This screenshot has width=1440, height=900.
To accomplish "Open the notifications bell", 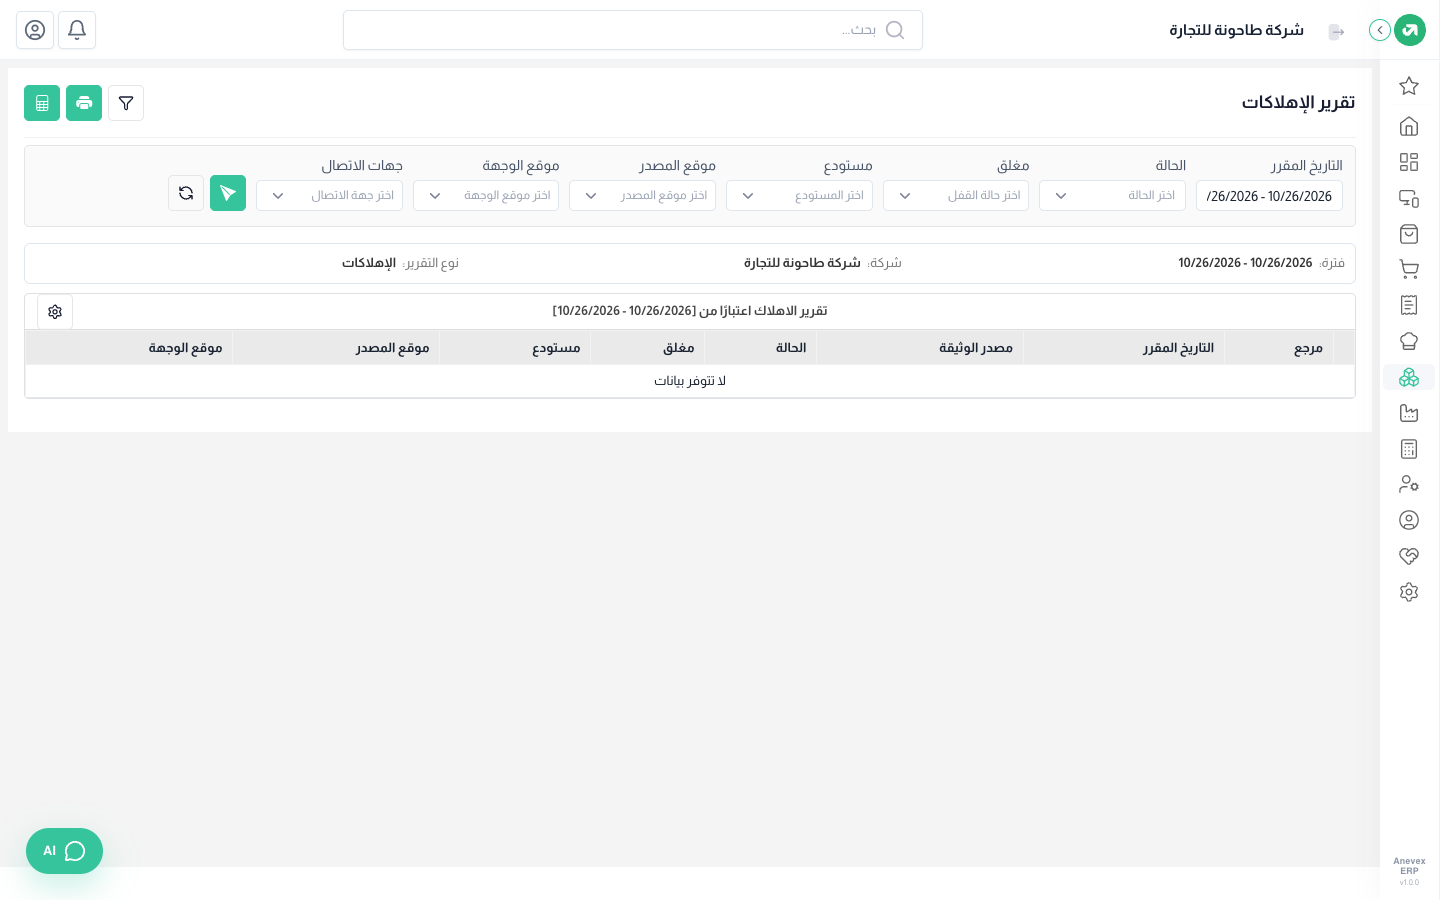I will point(77,30).
